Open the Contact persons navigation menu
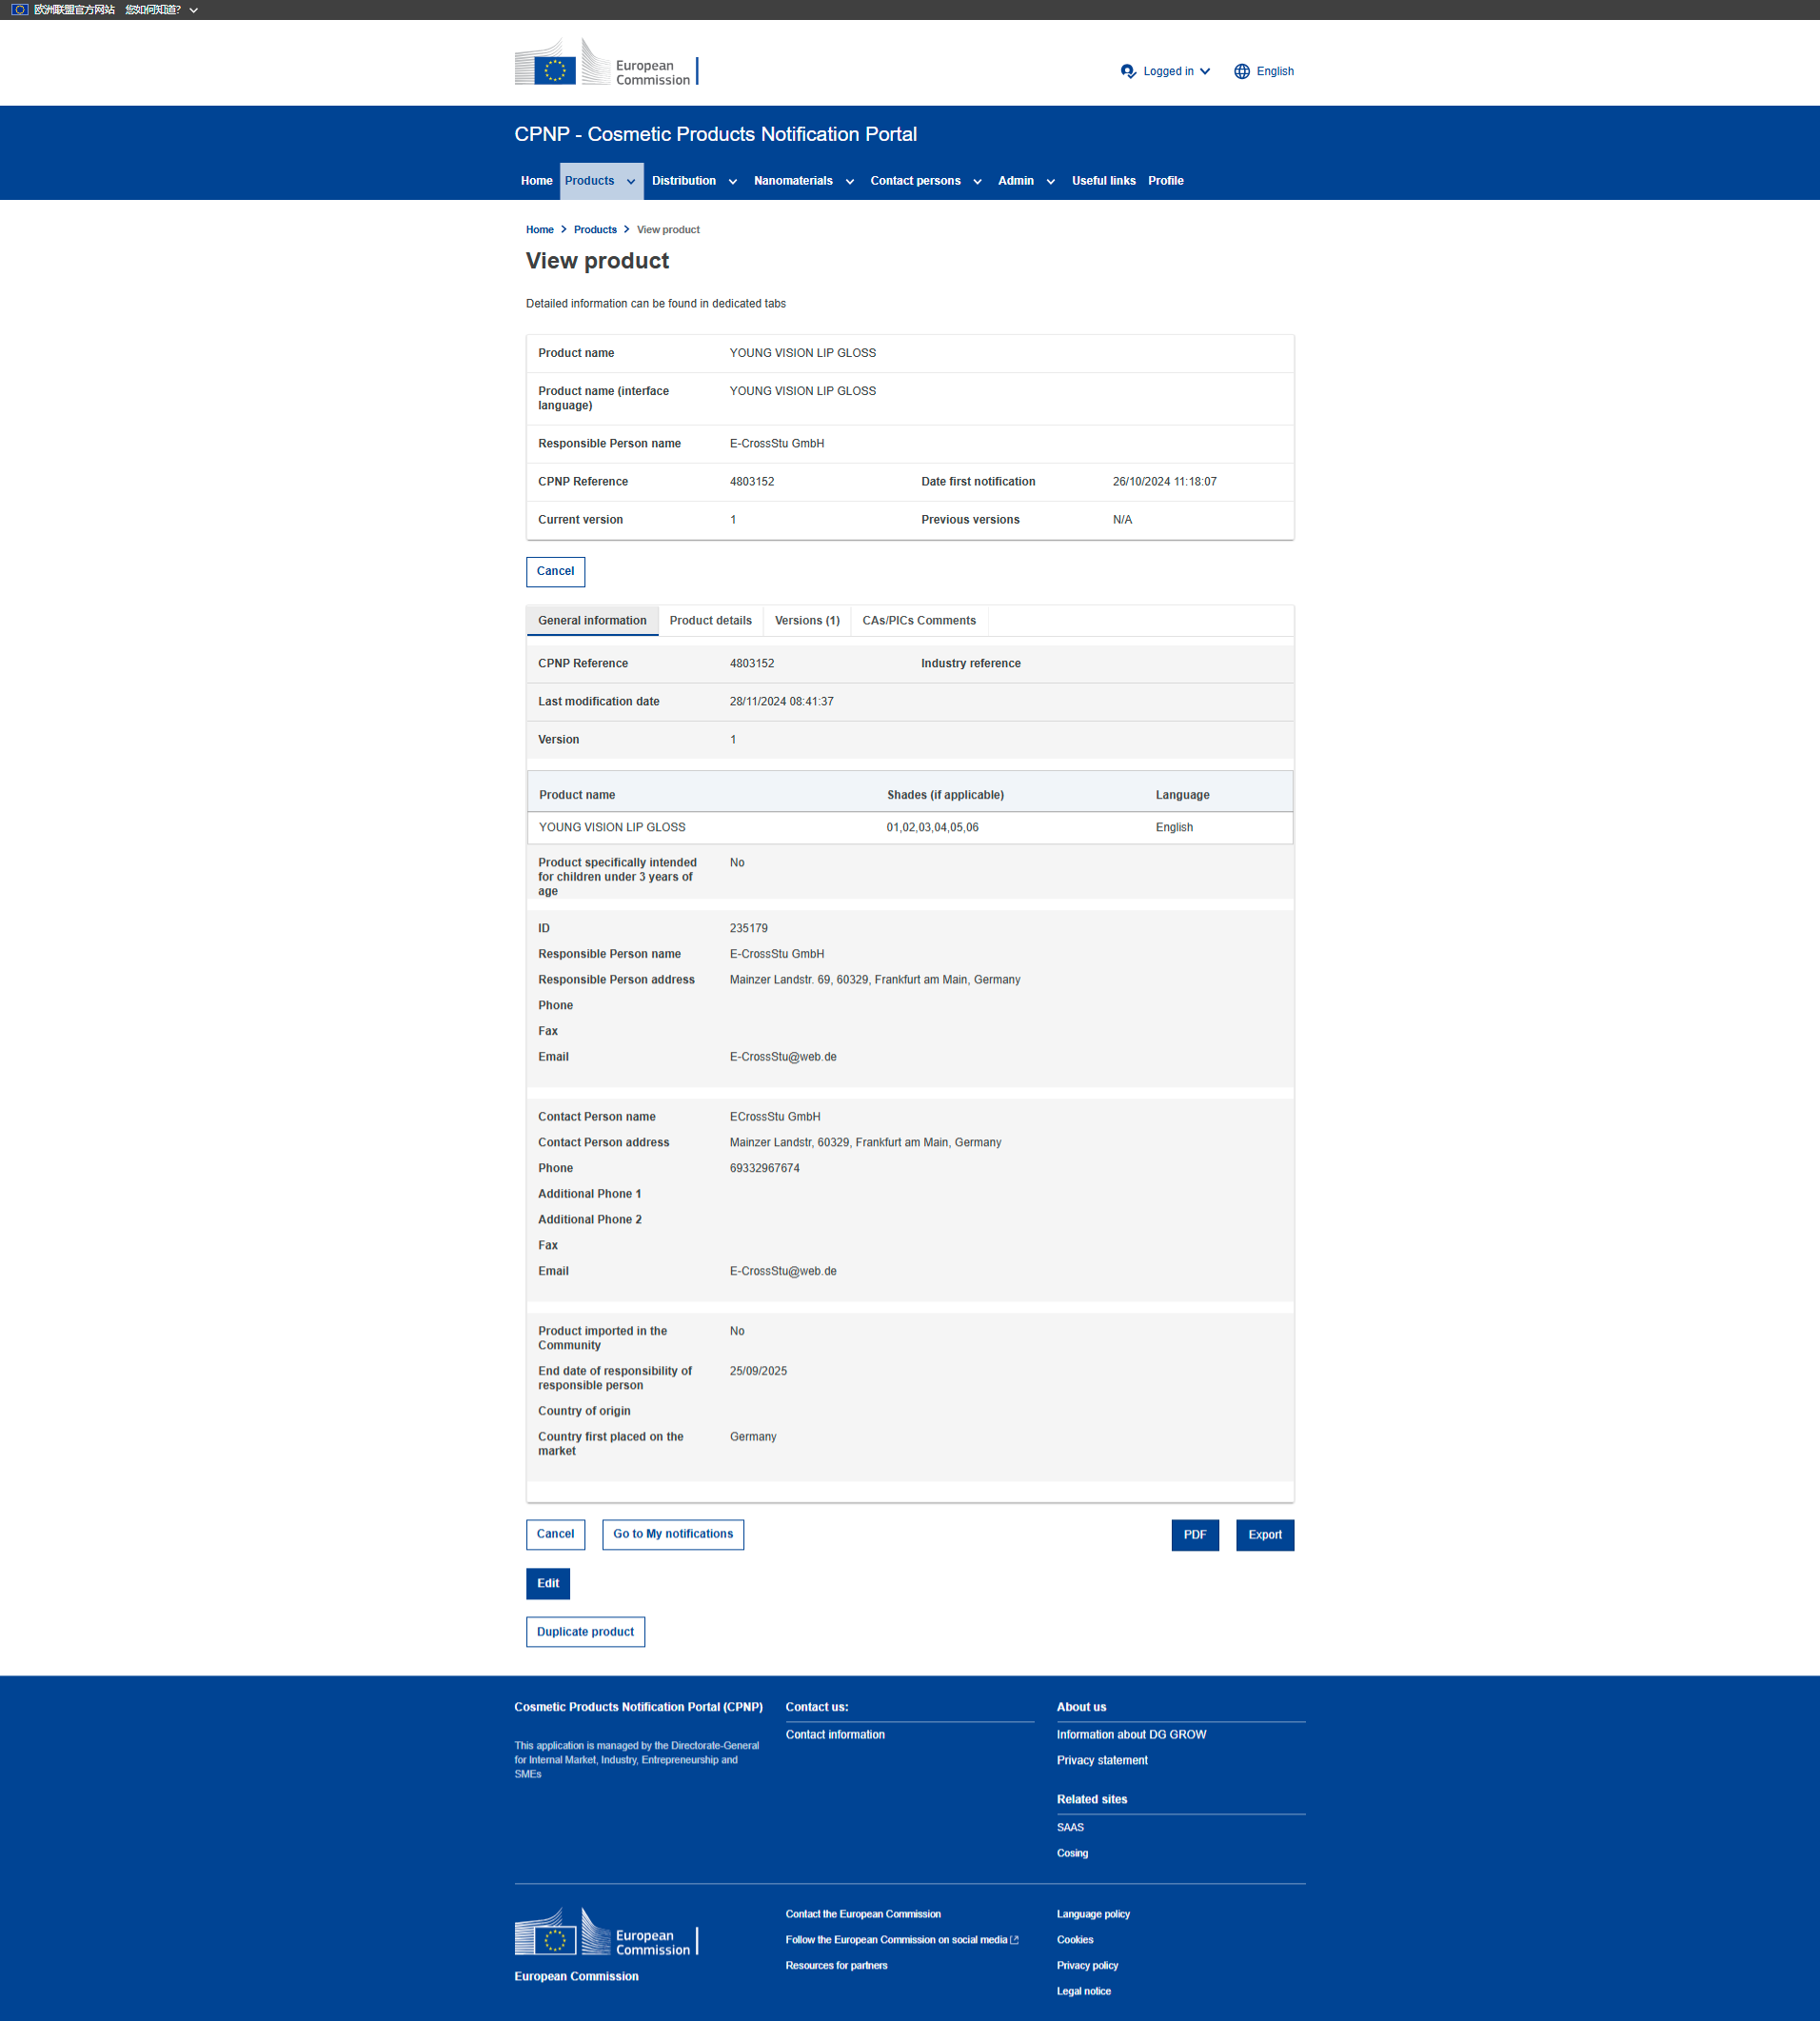This screenshot has width=1820, height=2021. point(915,181)
